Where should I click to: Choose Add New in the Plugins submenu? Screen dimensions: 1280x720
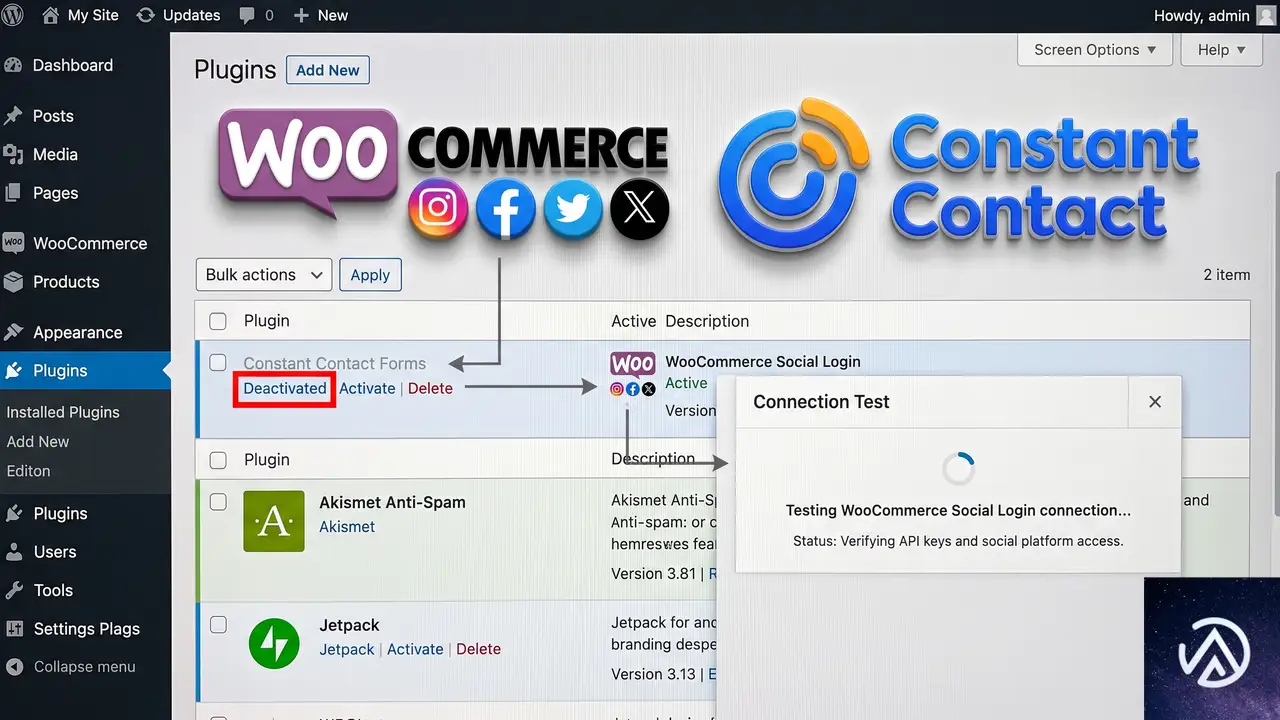pos(38,441)
